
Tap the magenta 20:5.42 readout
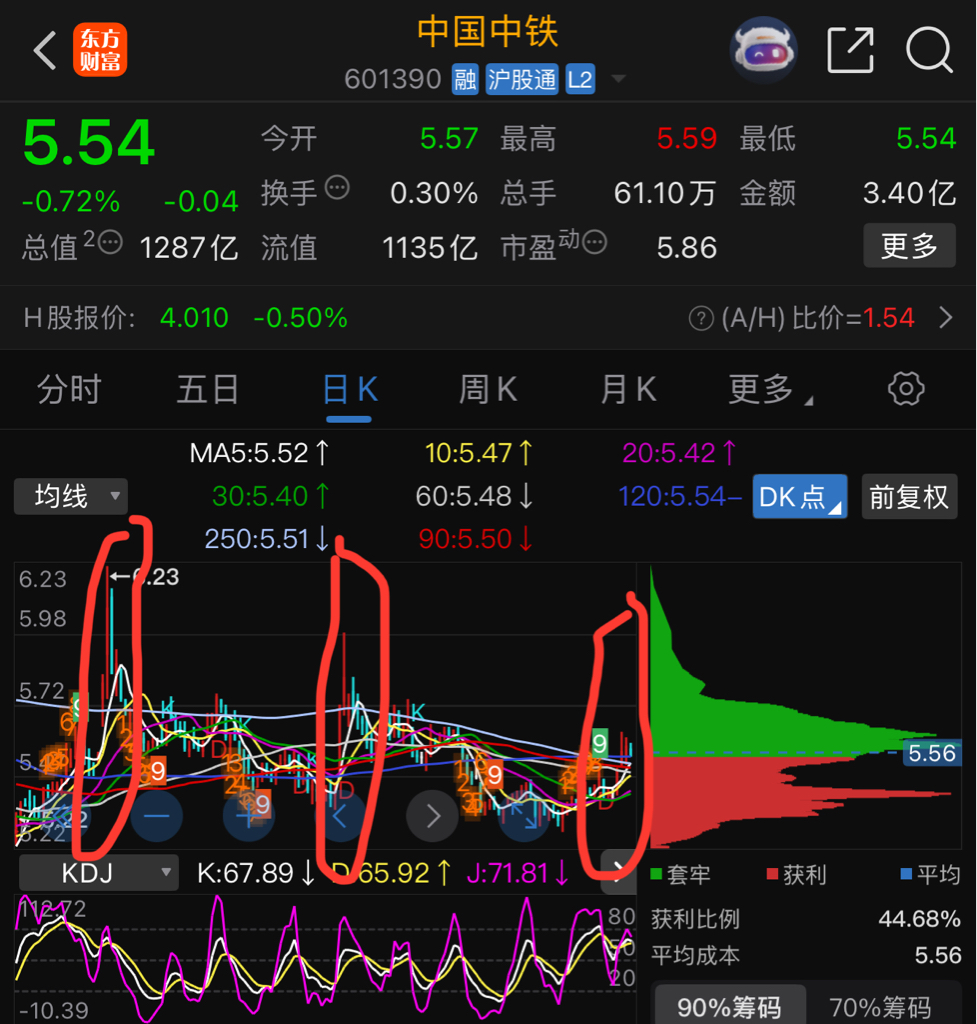coord(679,453)
